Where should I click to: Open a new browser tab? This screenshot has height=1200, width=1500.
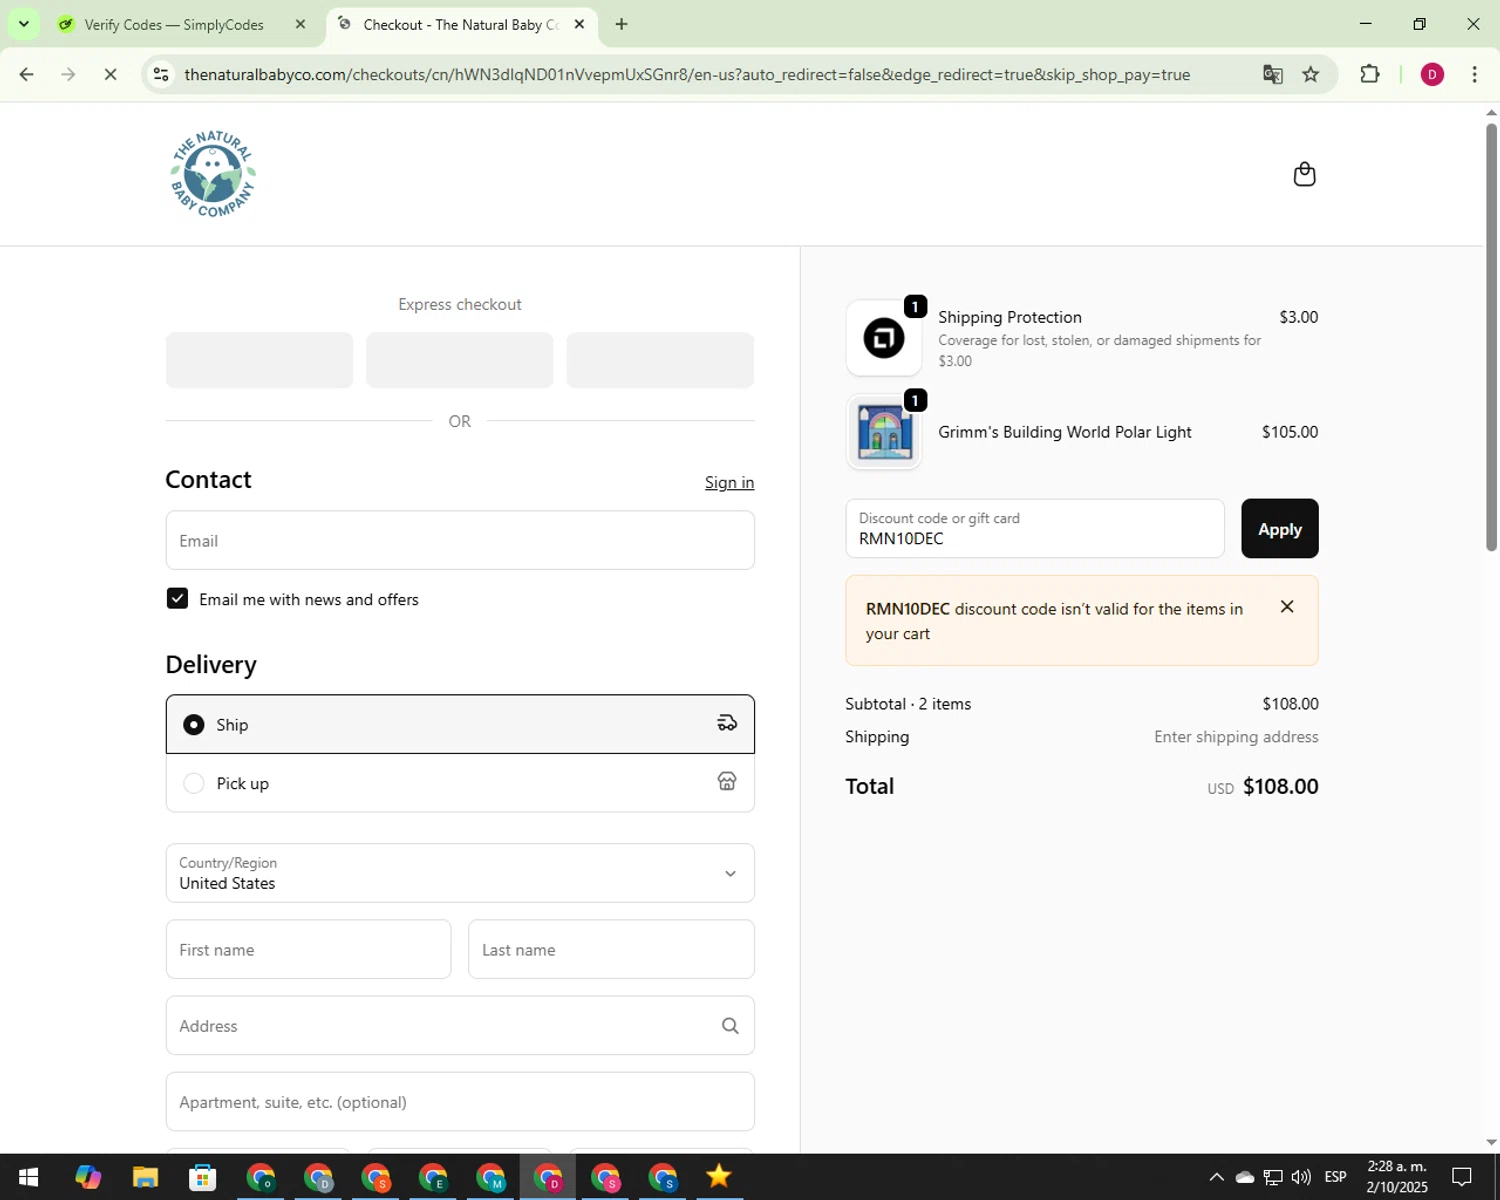(621, 24)
